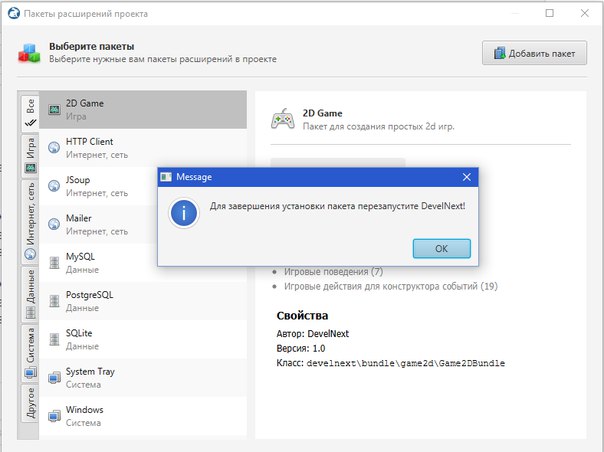Viewport: 604px width, 452px height.
Task: Click the globe icon beside Mailer
Action: (54, 224)
